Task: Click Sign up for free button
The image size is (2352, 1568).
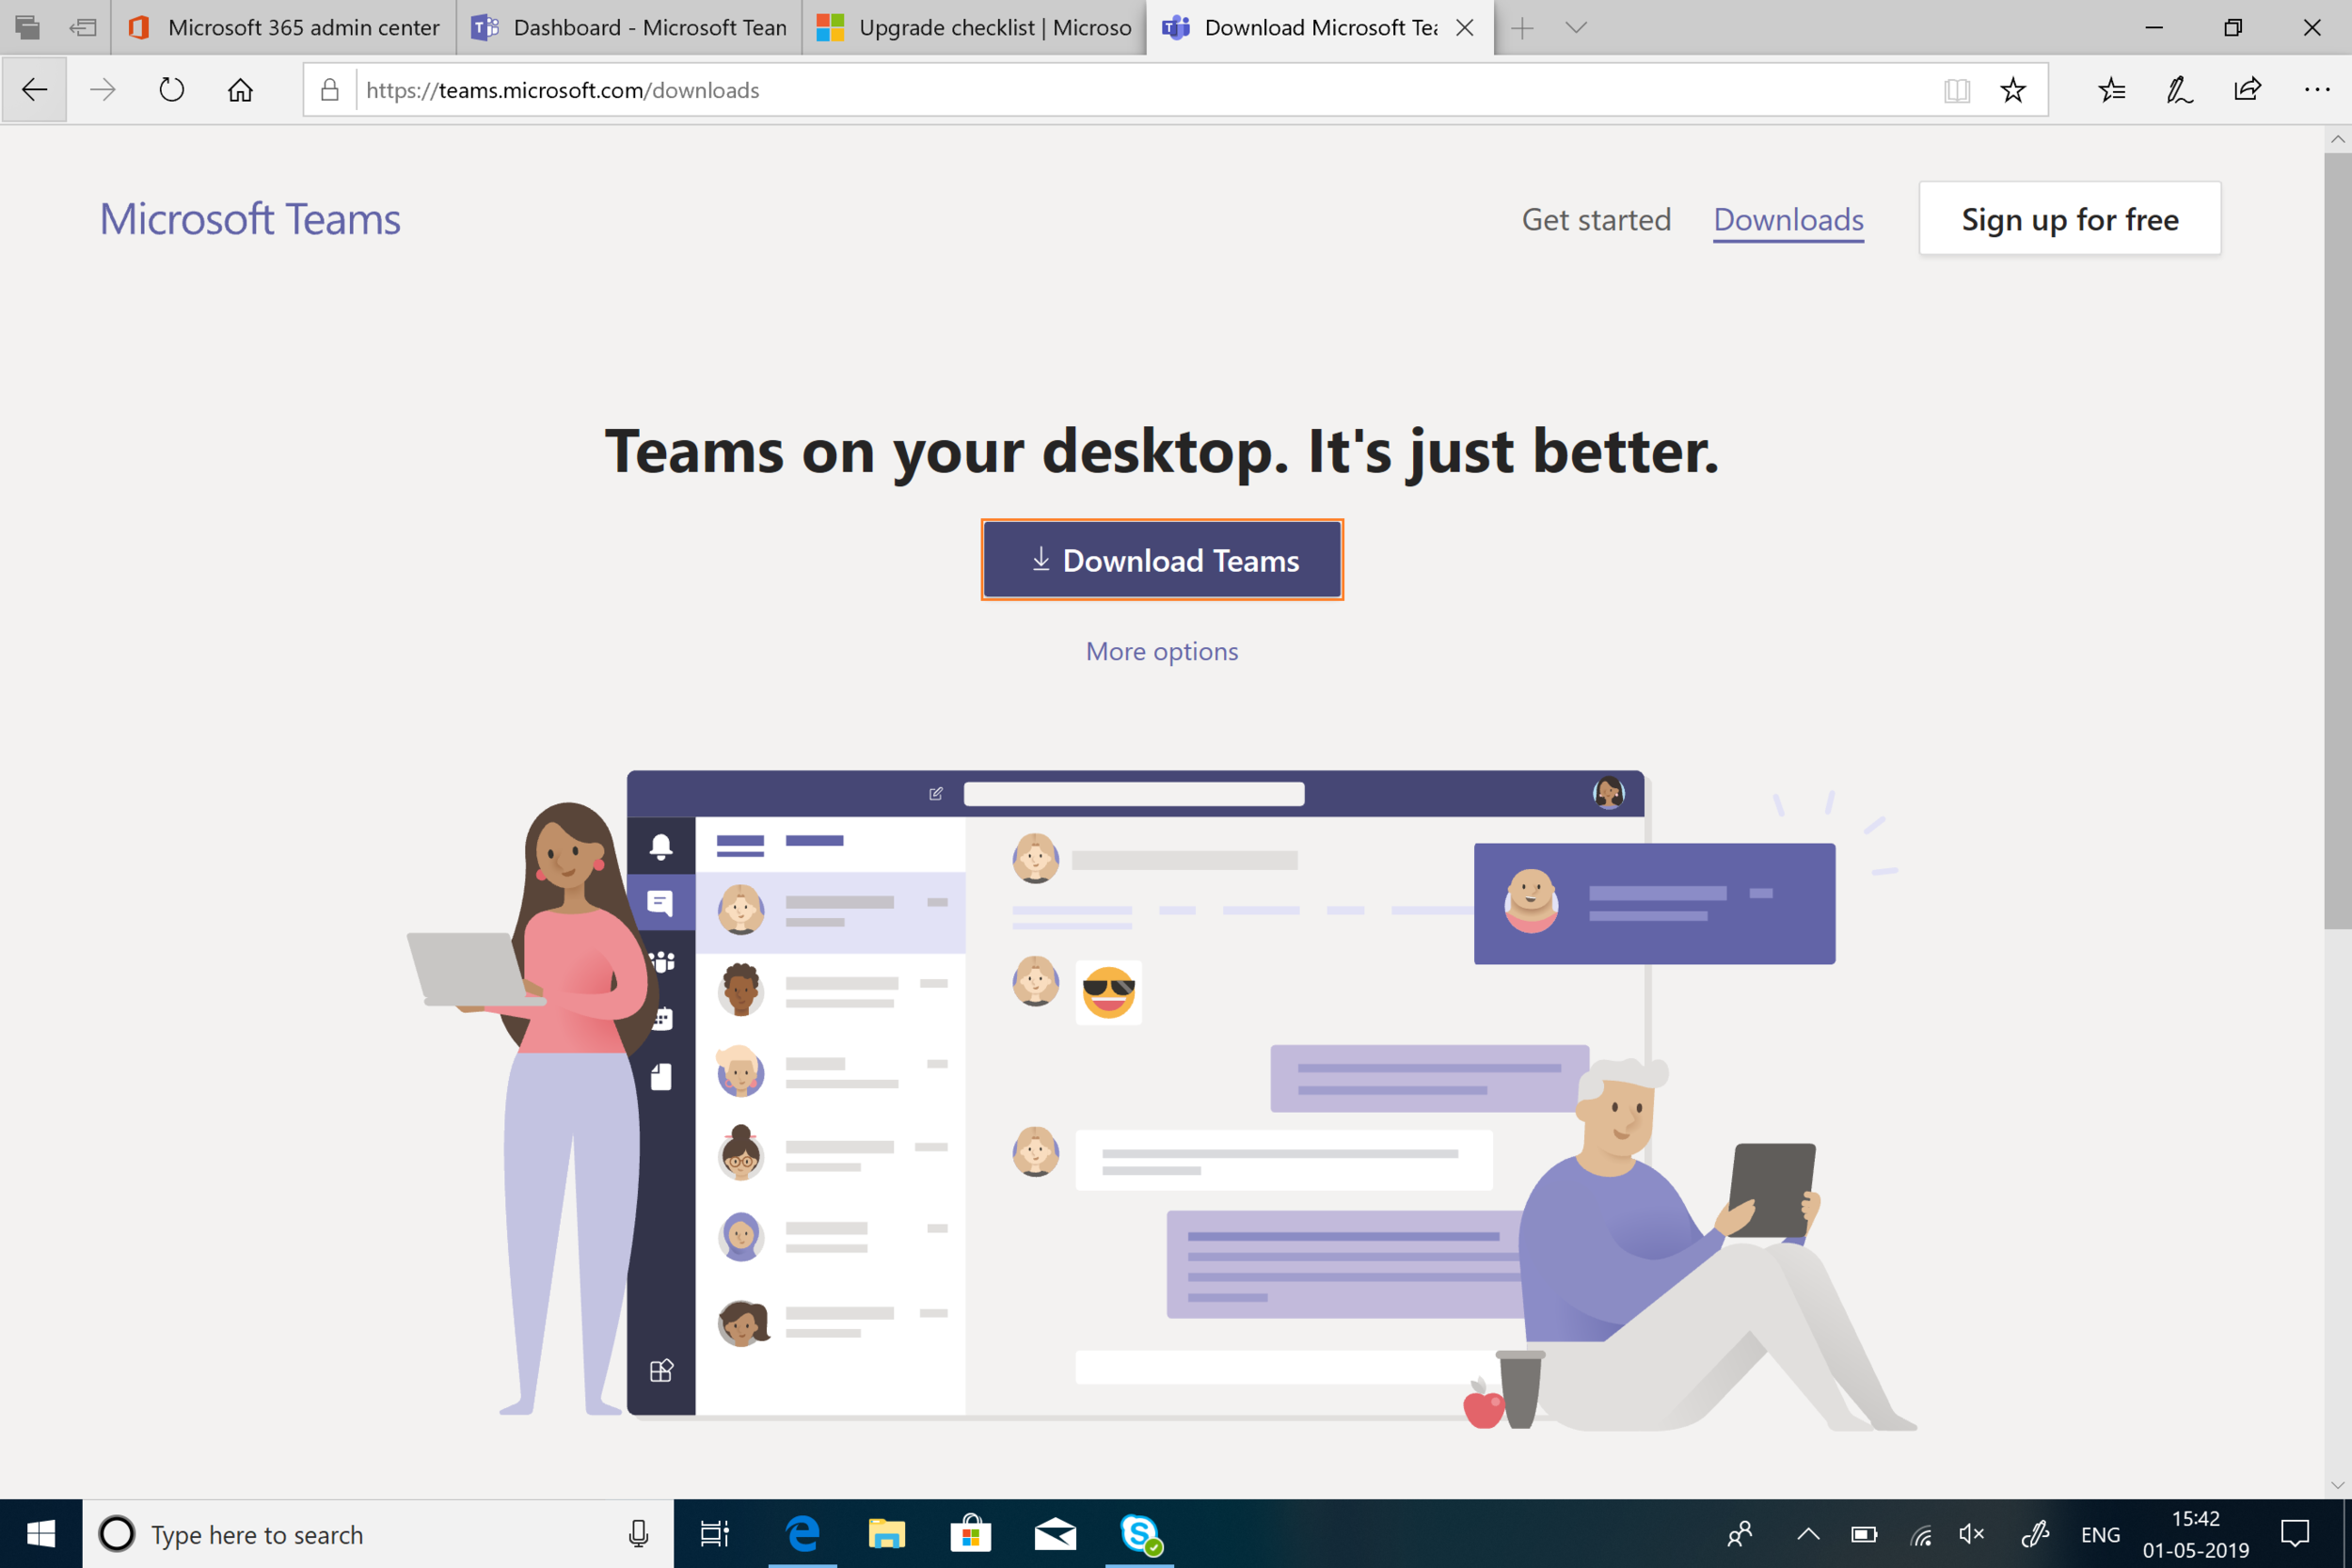Action: point(2070,218)
